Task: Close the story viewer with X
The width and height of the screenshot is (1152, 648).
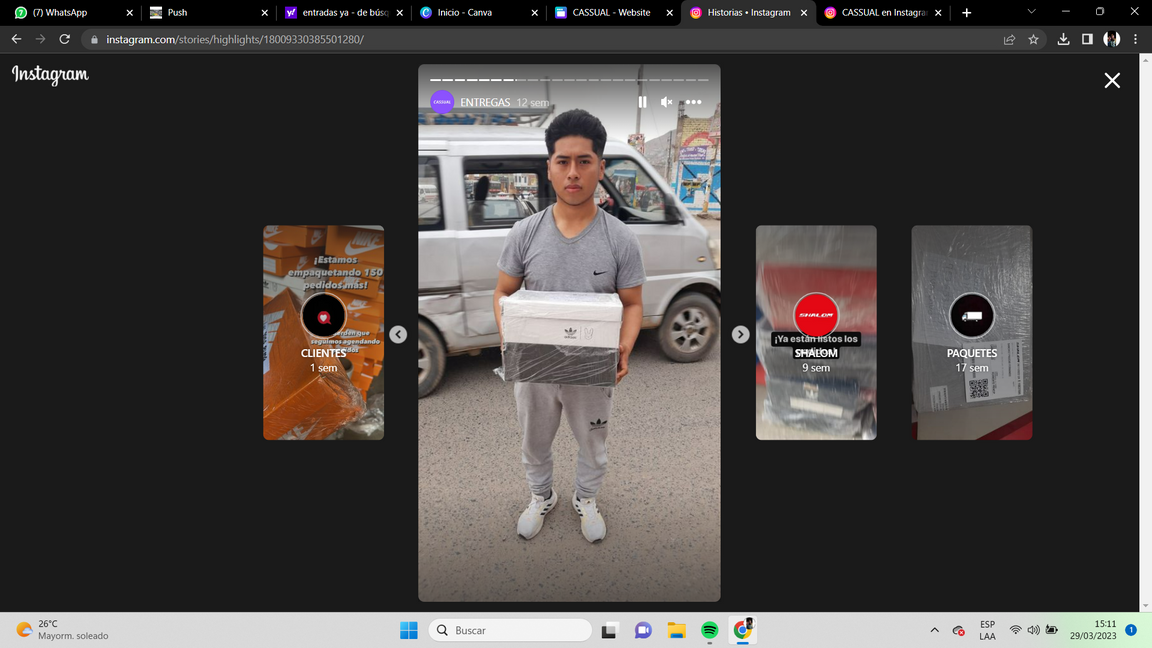Action: tap(1112, 81)
